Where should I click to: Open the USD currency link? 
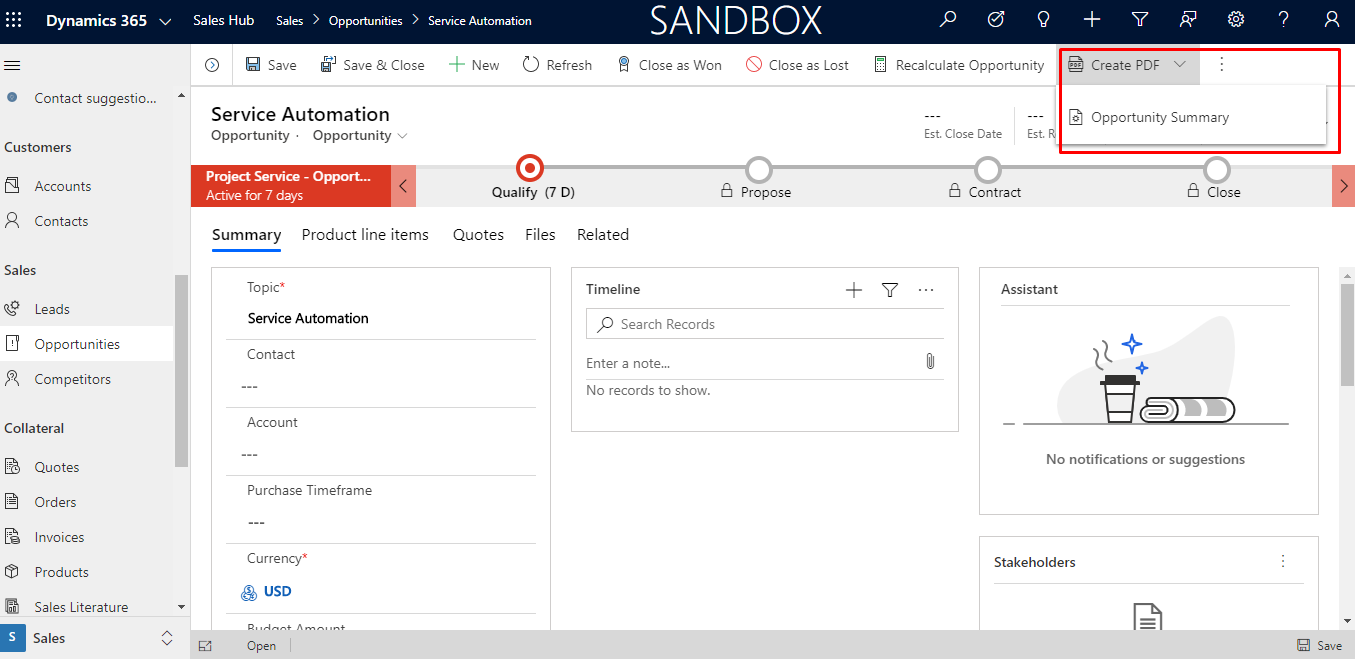(278, 592)
